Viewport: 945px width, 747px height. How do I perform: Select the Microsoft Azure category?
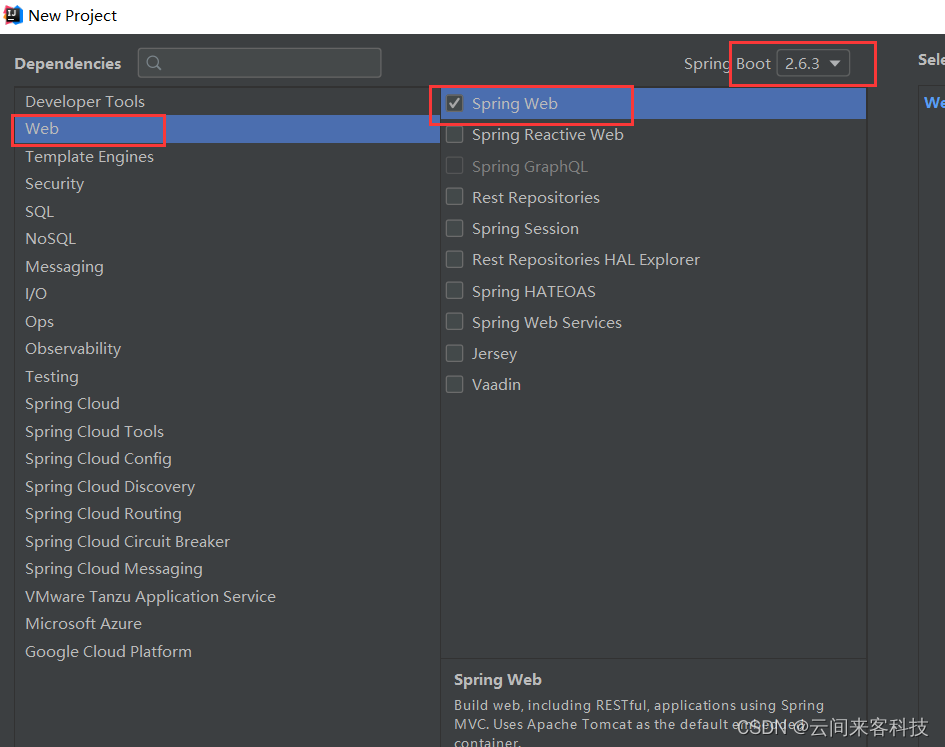227,623
